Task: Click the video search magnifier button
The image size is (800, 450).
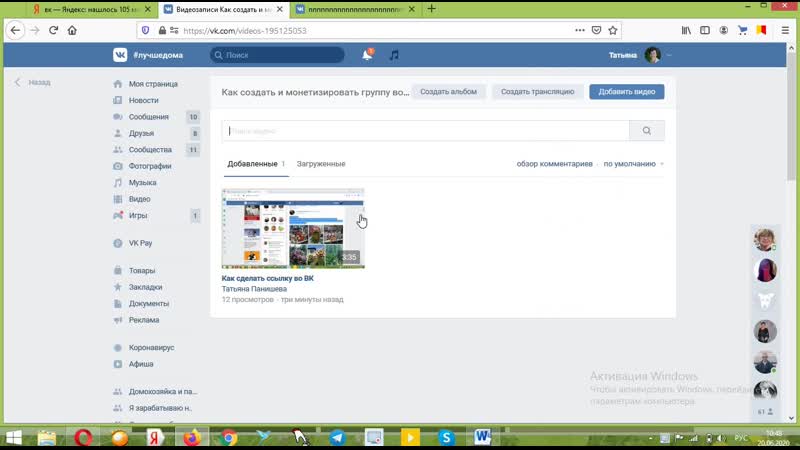Action: click(646, 131)
